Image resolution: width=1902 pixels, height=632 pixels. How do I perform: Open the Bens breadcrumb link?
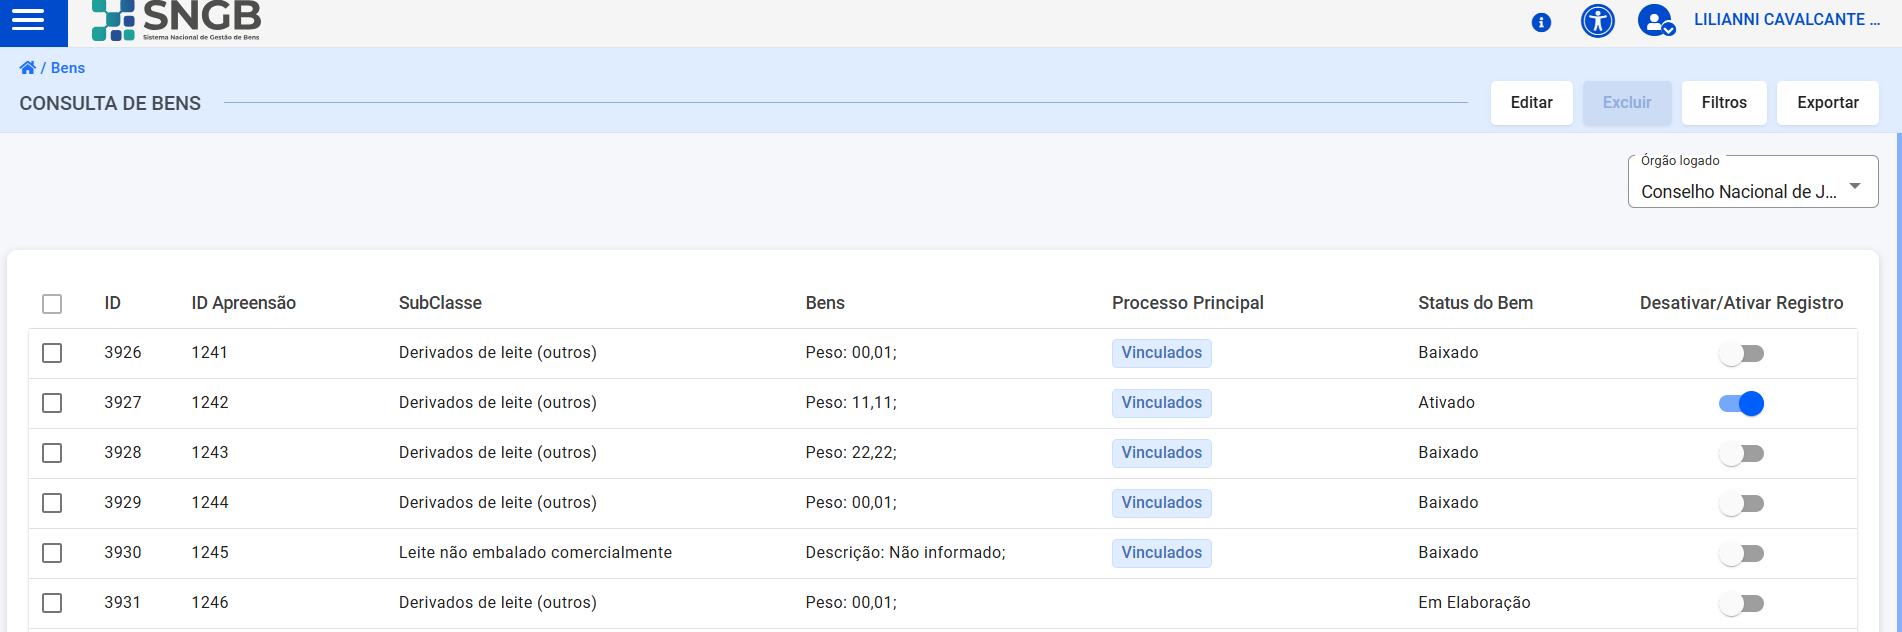68,68
